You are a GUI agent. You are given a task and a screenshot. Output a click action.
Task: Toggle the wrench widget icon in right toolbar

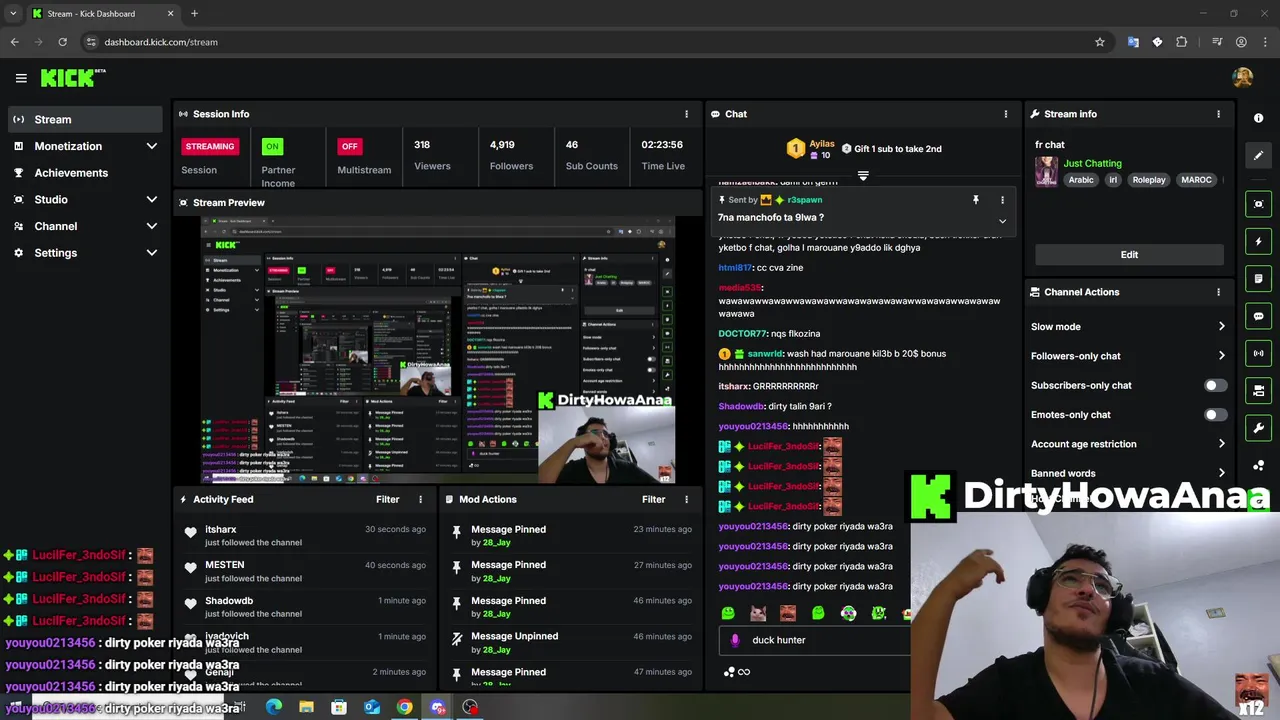pyautogui.click(x=1259, y=428)
